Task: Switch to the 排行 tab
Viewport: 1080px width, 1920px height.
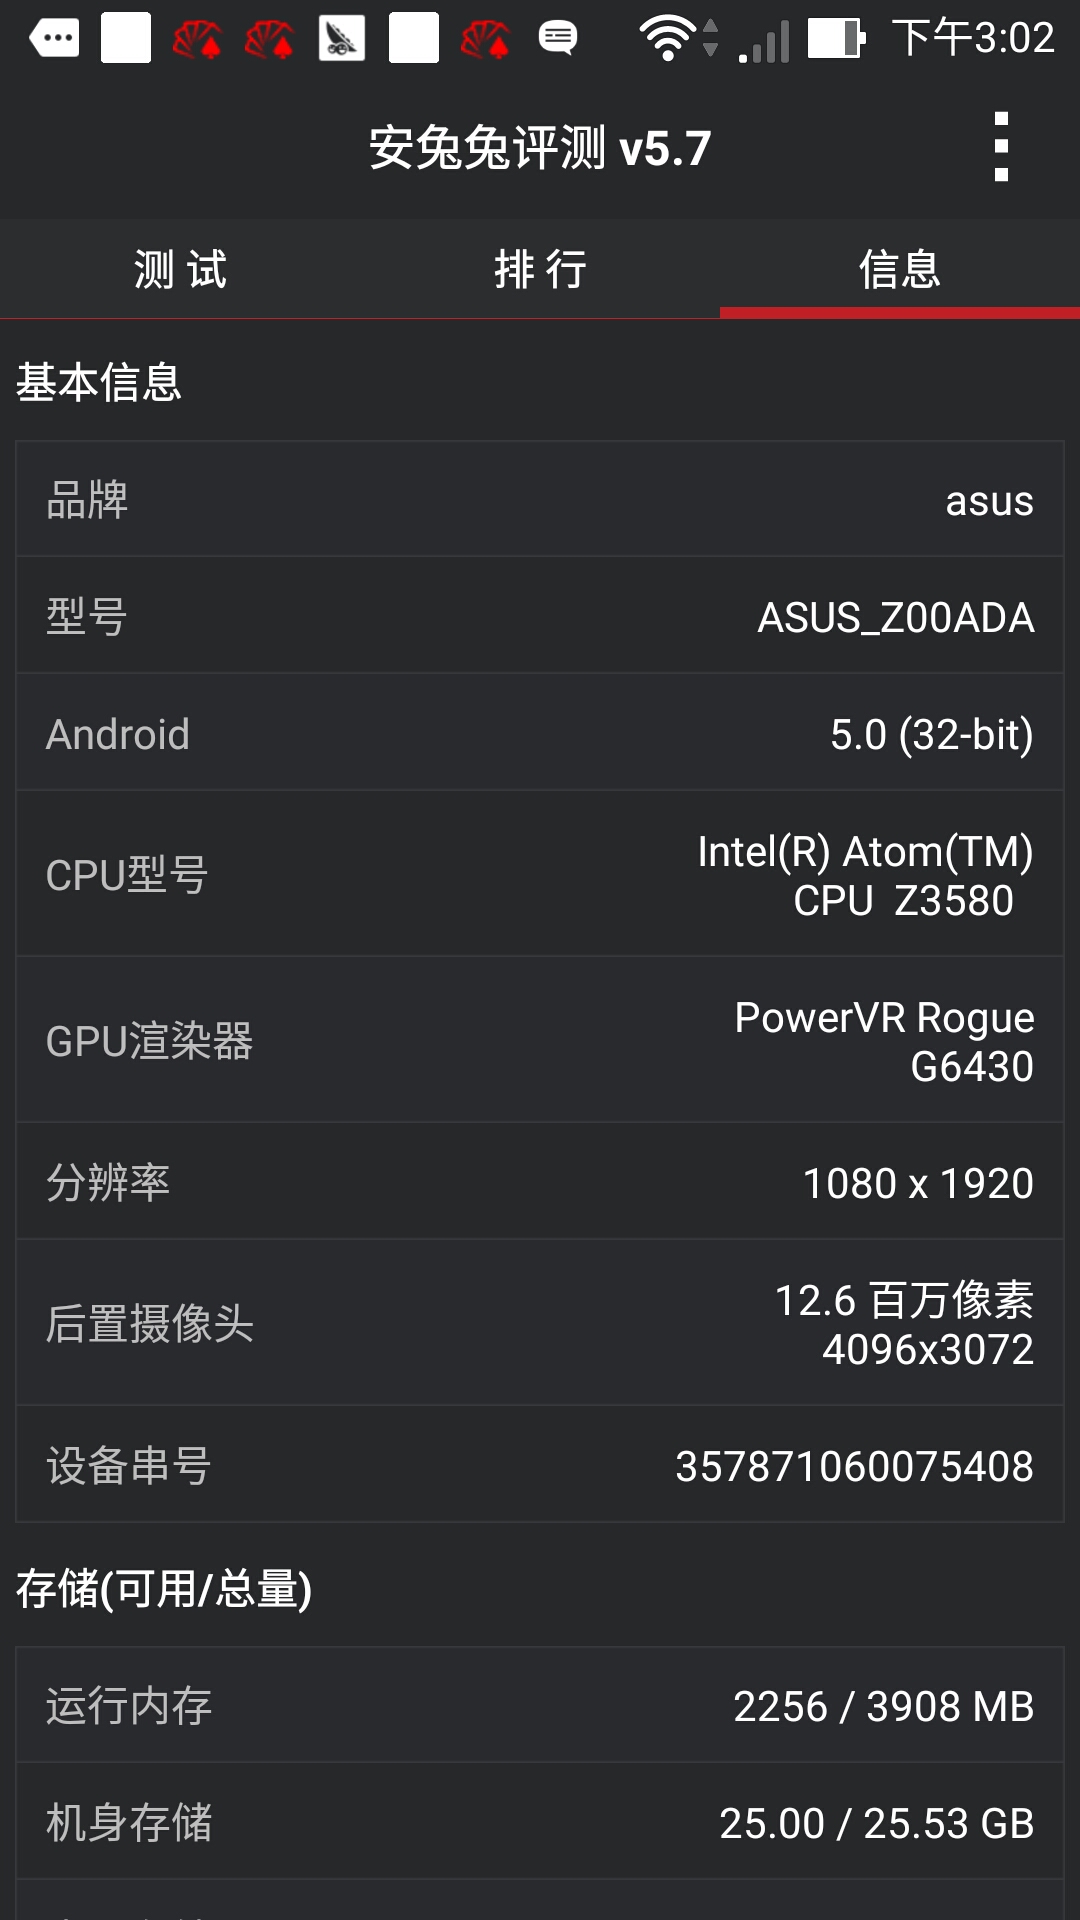Action: (540, 269)
